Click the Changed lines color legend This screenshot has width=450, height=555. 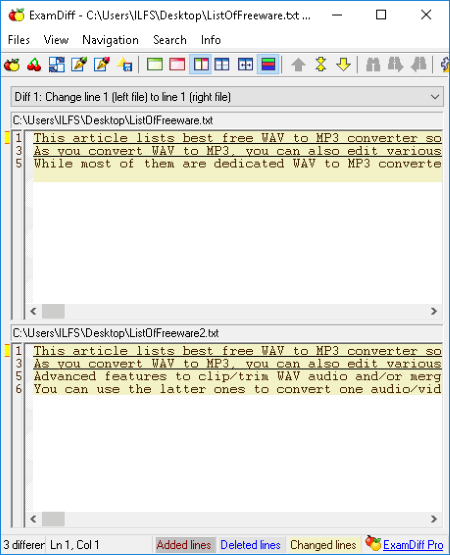(323, 545)
